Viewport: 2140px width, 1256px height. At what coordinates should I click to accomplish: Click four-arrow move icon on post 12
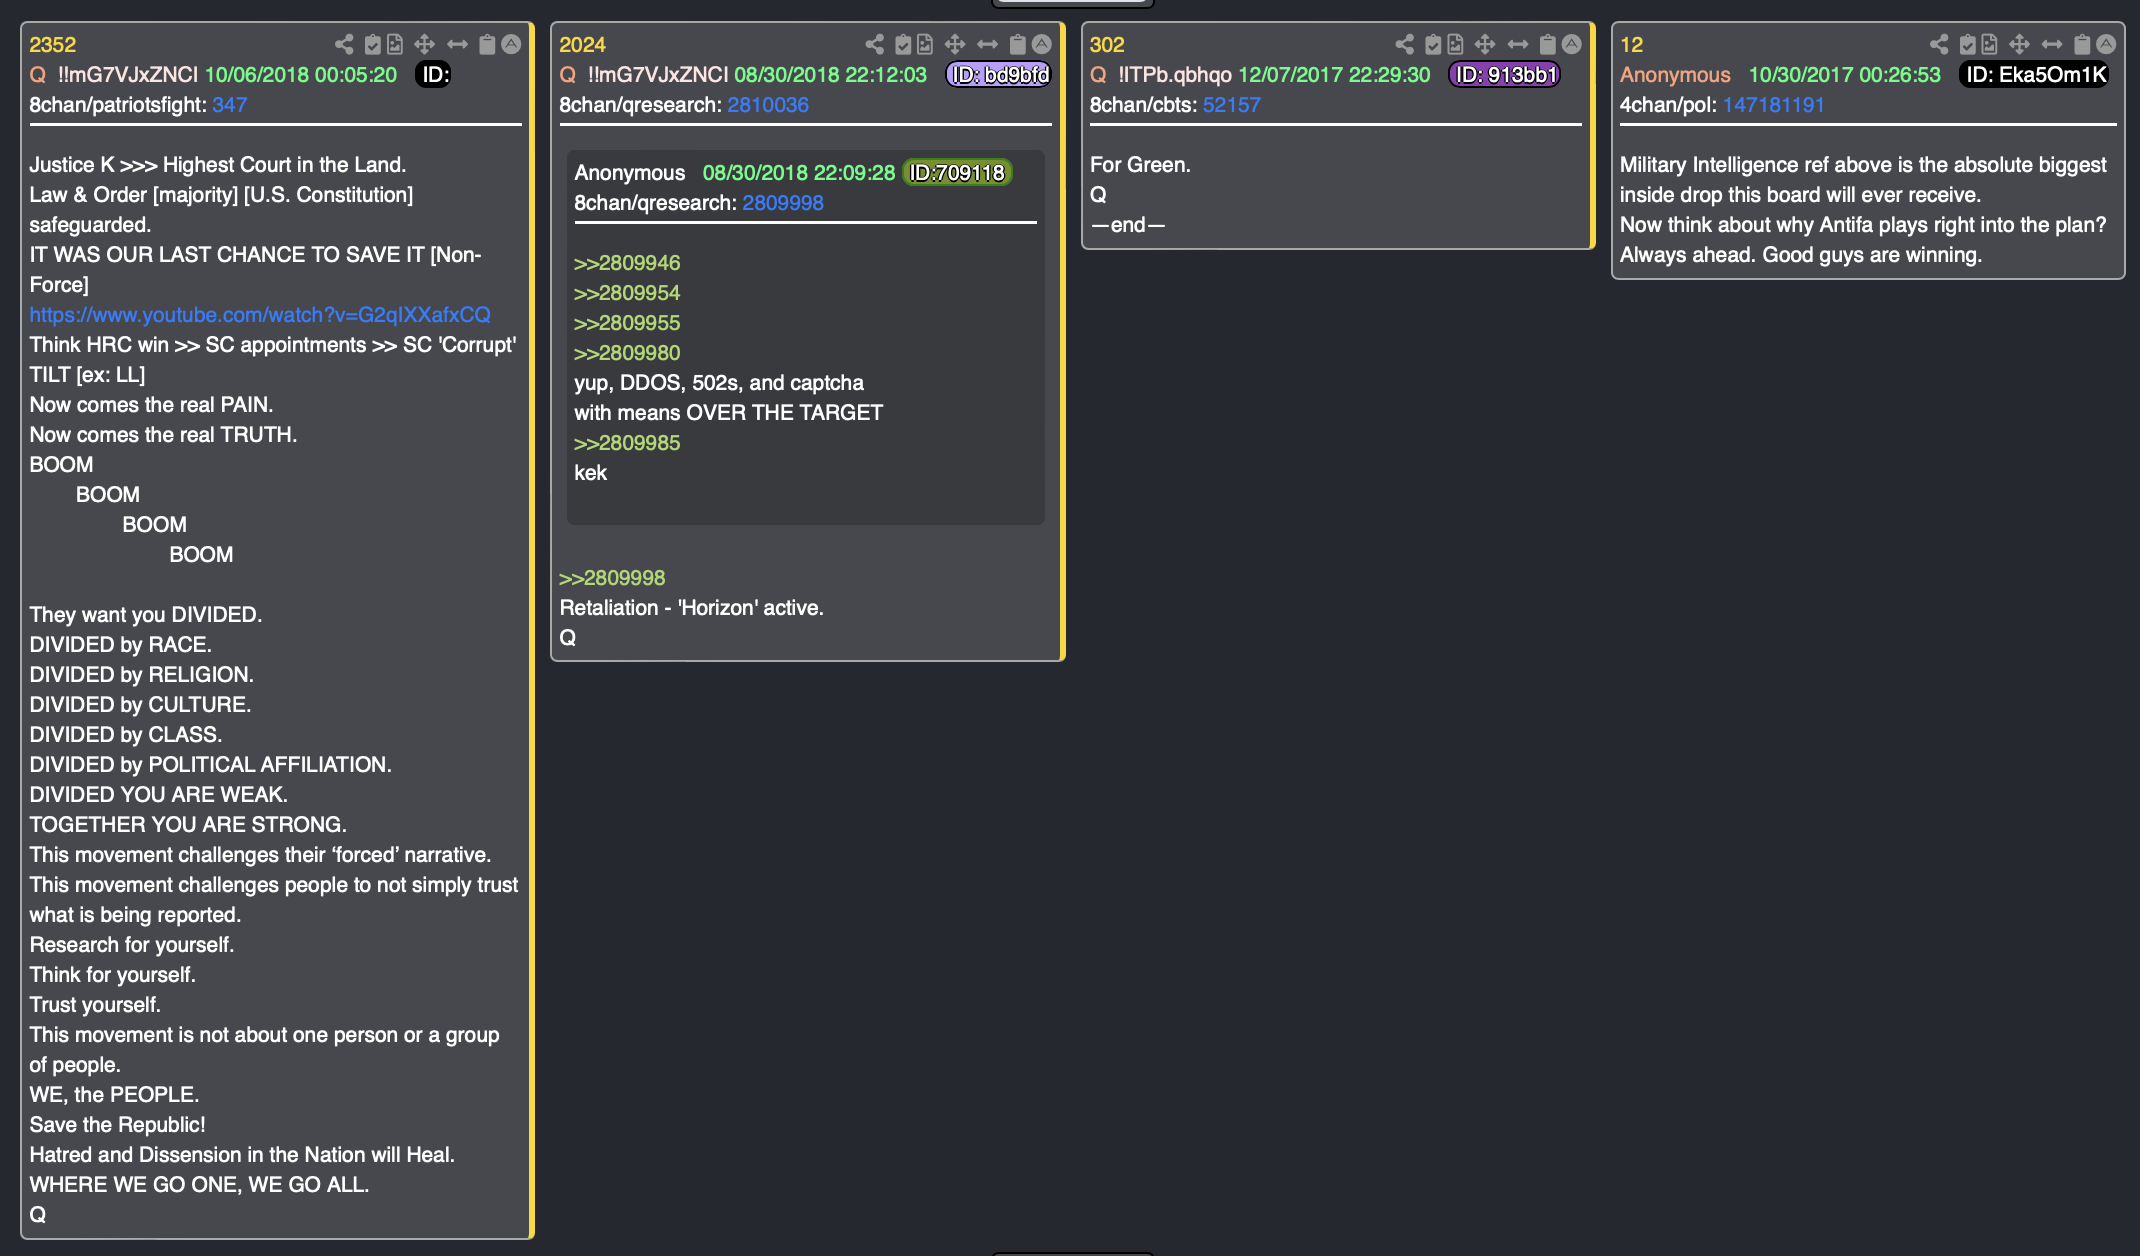tap(2019, 44)
